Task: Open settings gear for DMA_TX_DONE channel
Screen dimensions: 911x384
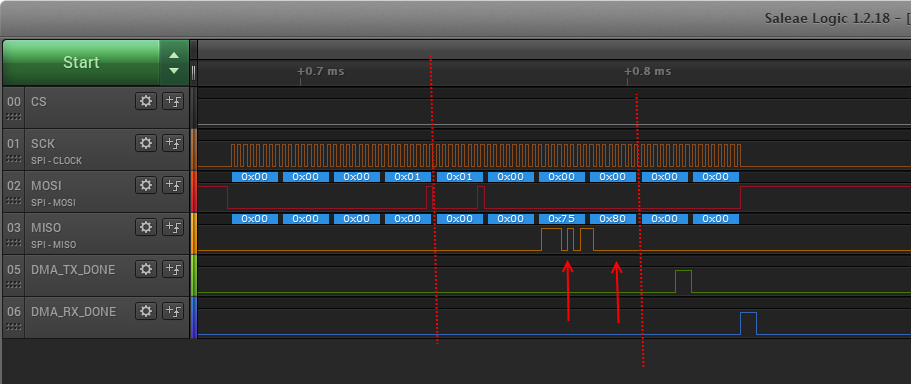Action: click(x=146, y=268)
